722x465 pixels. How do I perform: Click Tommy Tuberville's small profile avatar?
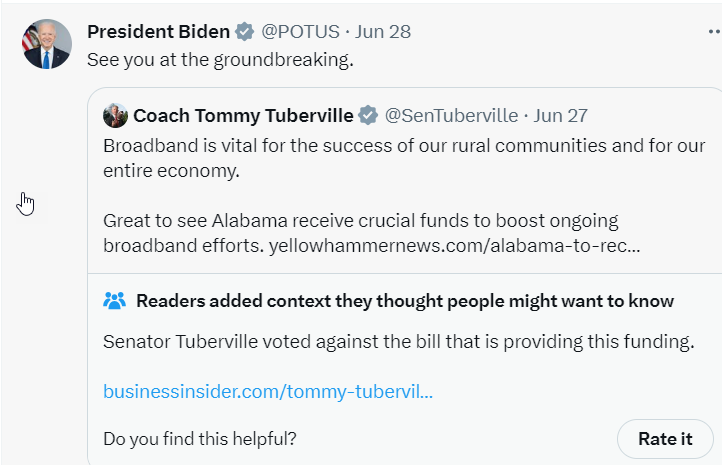click(x=115, y=115)
